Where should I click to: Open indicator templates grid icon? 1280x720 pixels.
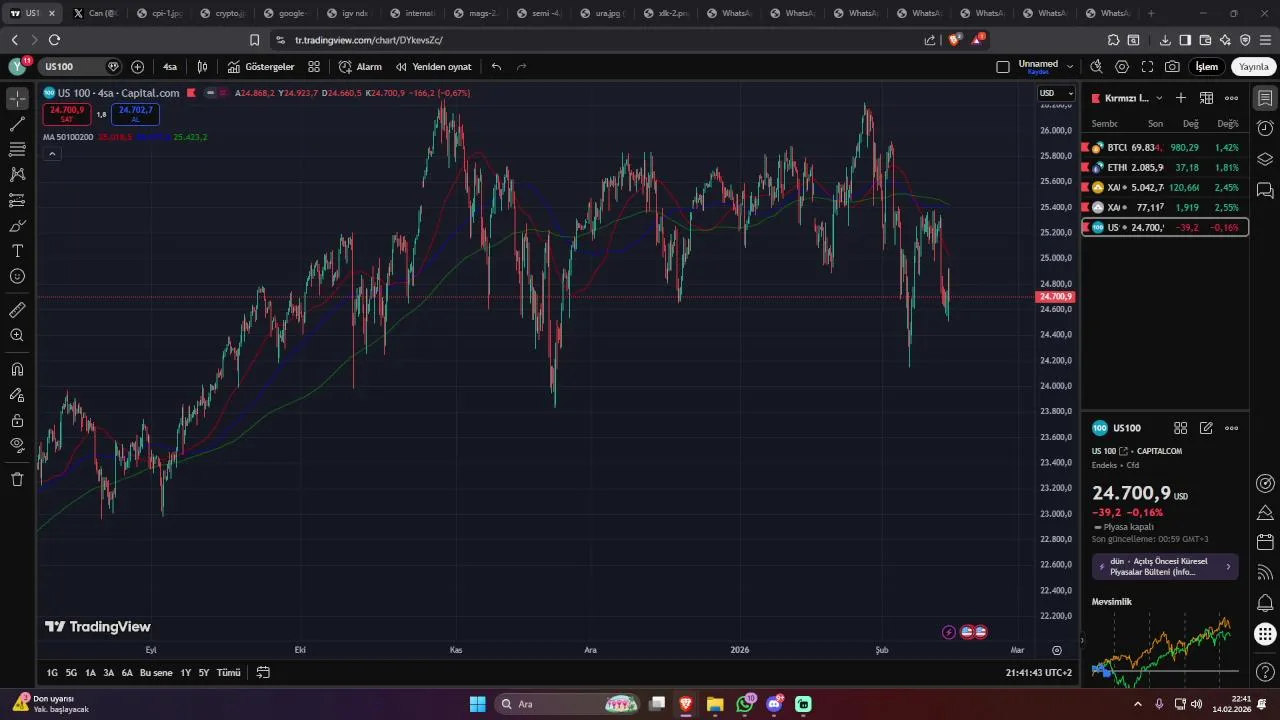(x=314, y=67)
